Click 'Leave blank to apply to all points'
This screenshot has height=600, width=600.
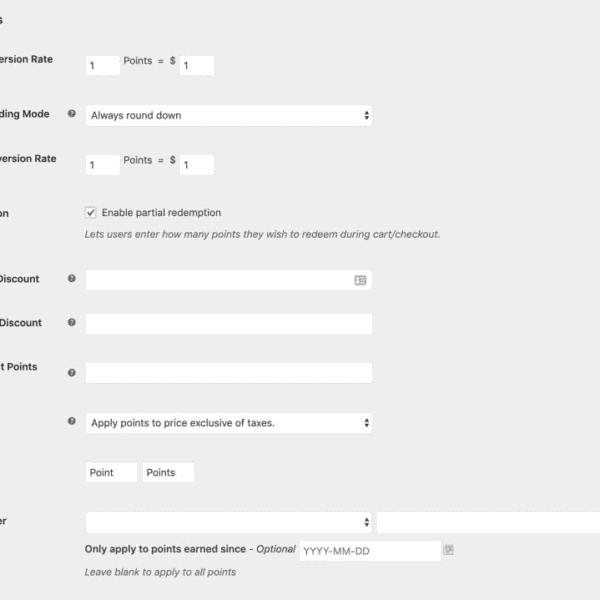coord(160,572)
